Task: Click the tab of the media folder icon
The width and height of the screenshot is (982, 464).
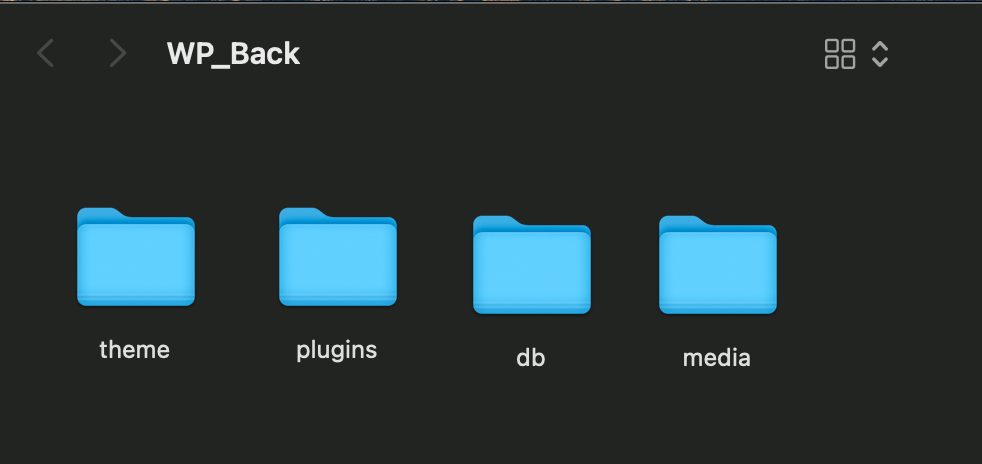Action: 682,221
